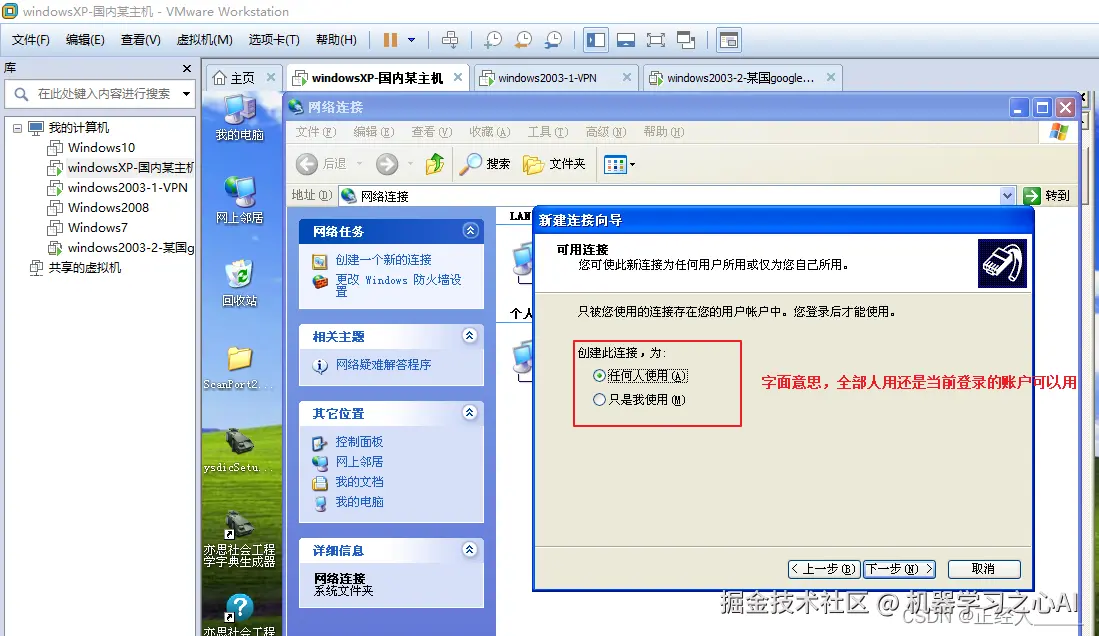This screenshot has width=1099, height=636.
Task: Click 搜索 search toolbar button
Action: [485, 164]
